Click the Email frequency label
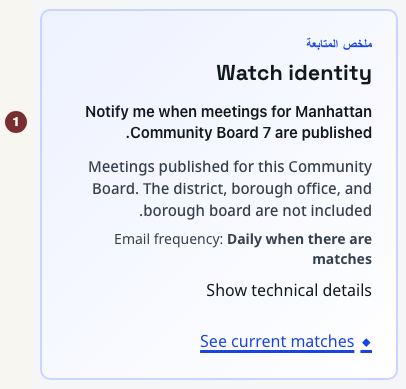 coord(168,239)
